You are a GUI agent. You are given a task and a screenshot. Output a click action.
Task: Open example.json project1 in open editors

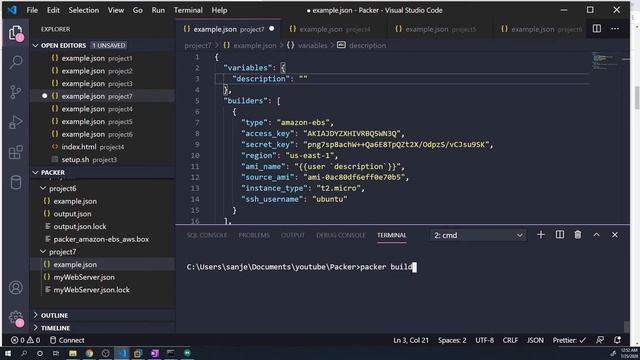(x=102, y=58)
